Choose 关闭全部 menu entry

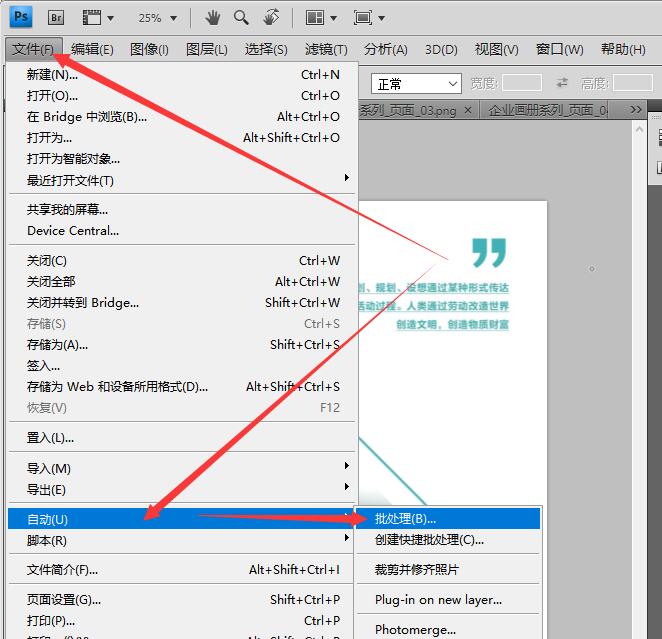[x=182, y=282]
